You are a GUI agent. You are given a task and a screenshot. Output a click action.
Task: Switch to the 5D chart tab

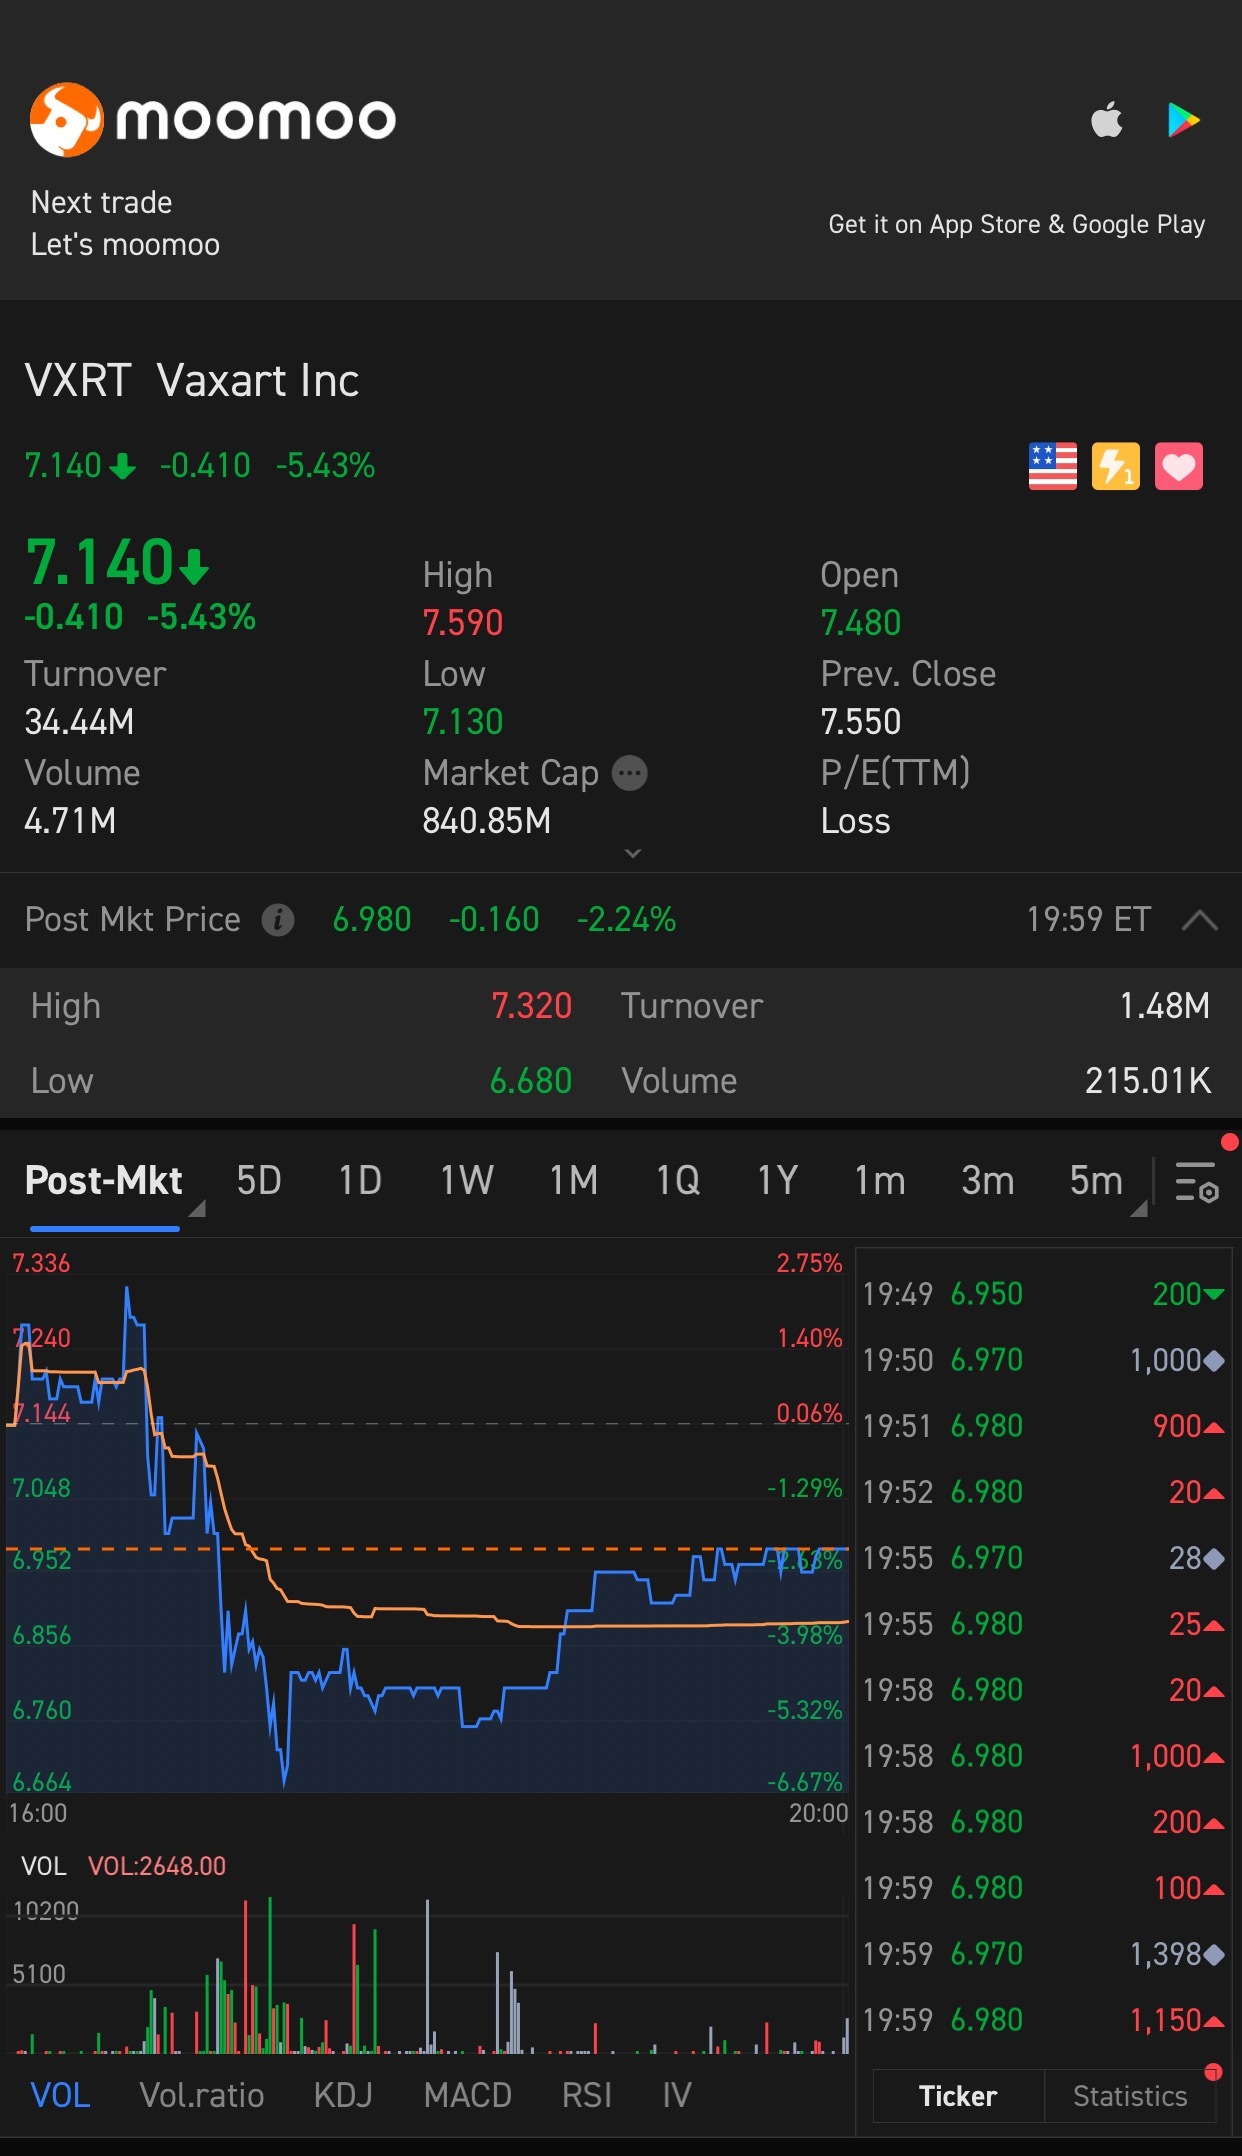259,1181
